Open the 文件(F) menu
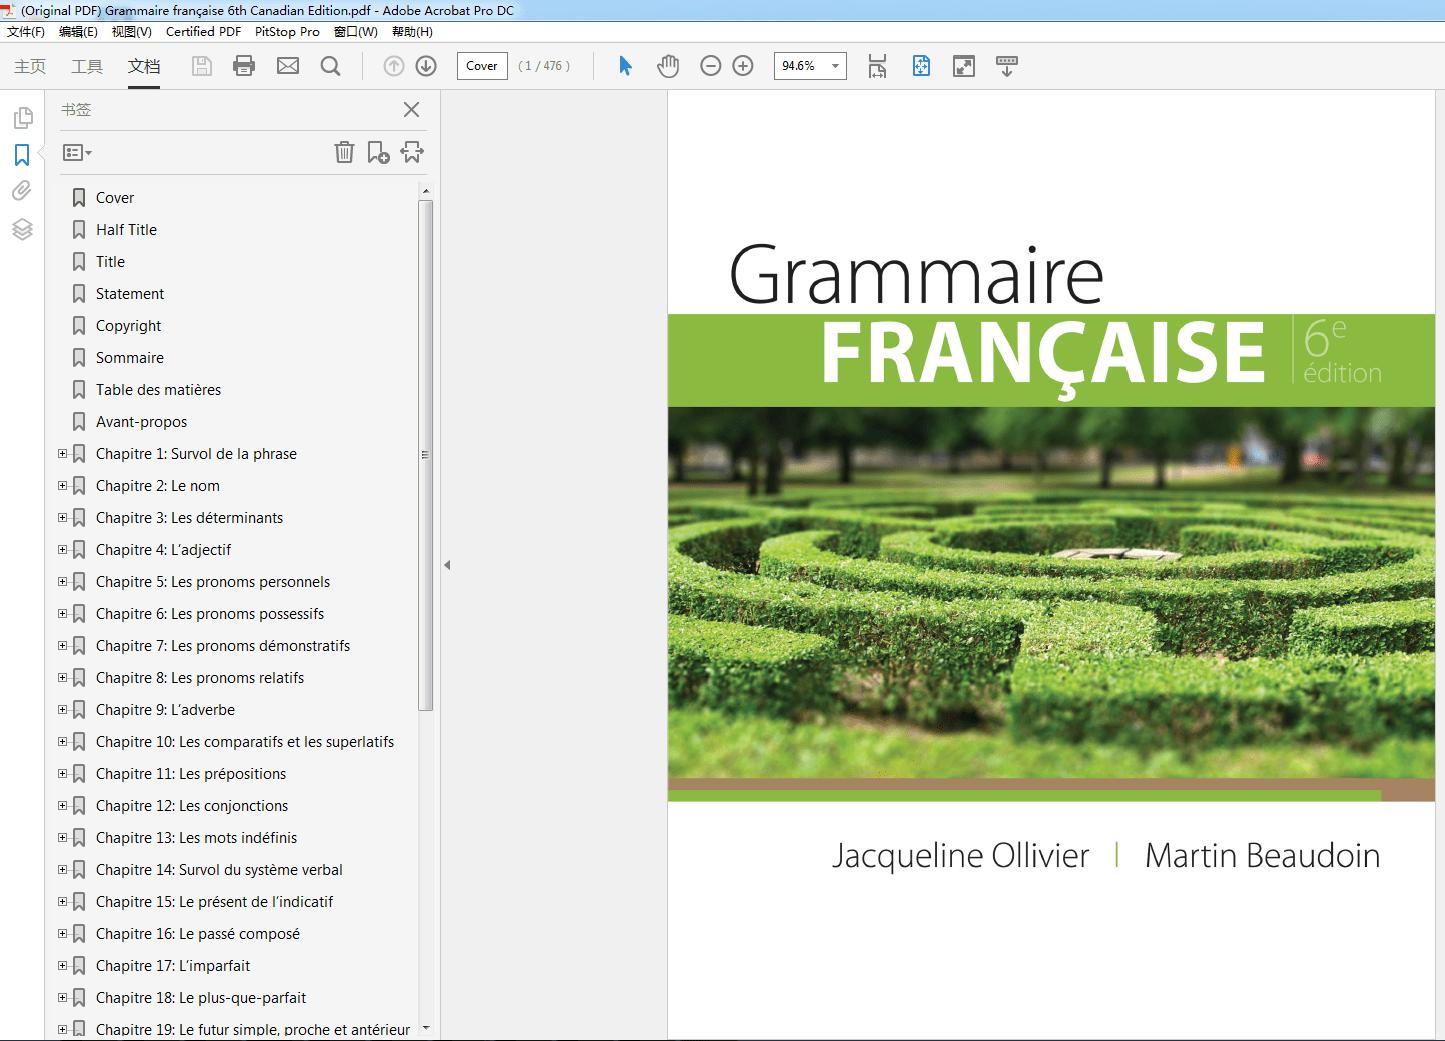 click(26, 32)
